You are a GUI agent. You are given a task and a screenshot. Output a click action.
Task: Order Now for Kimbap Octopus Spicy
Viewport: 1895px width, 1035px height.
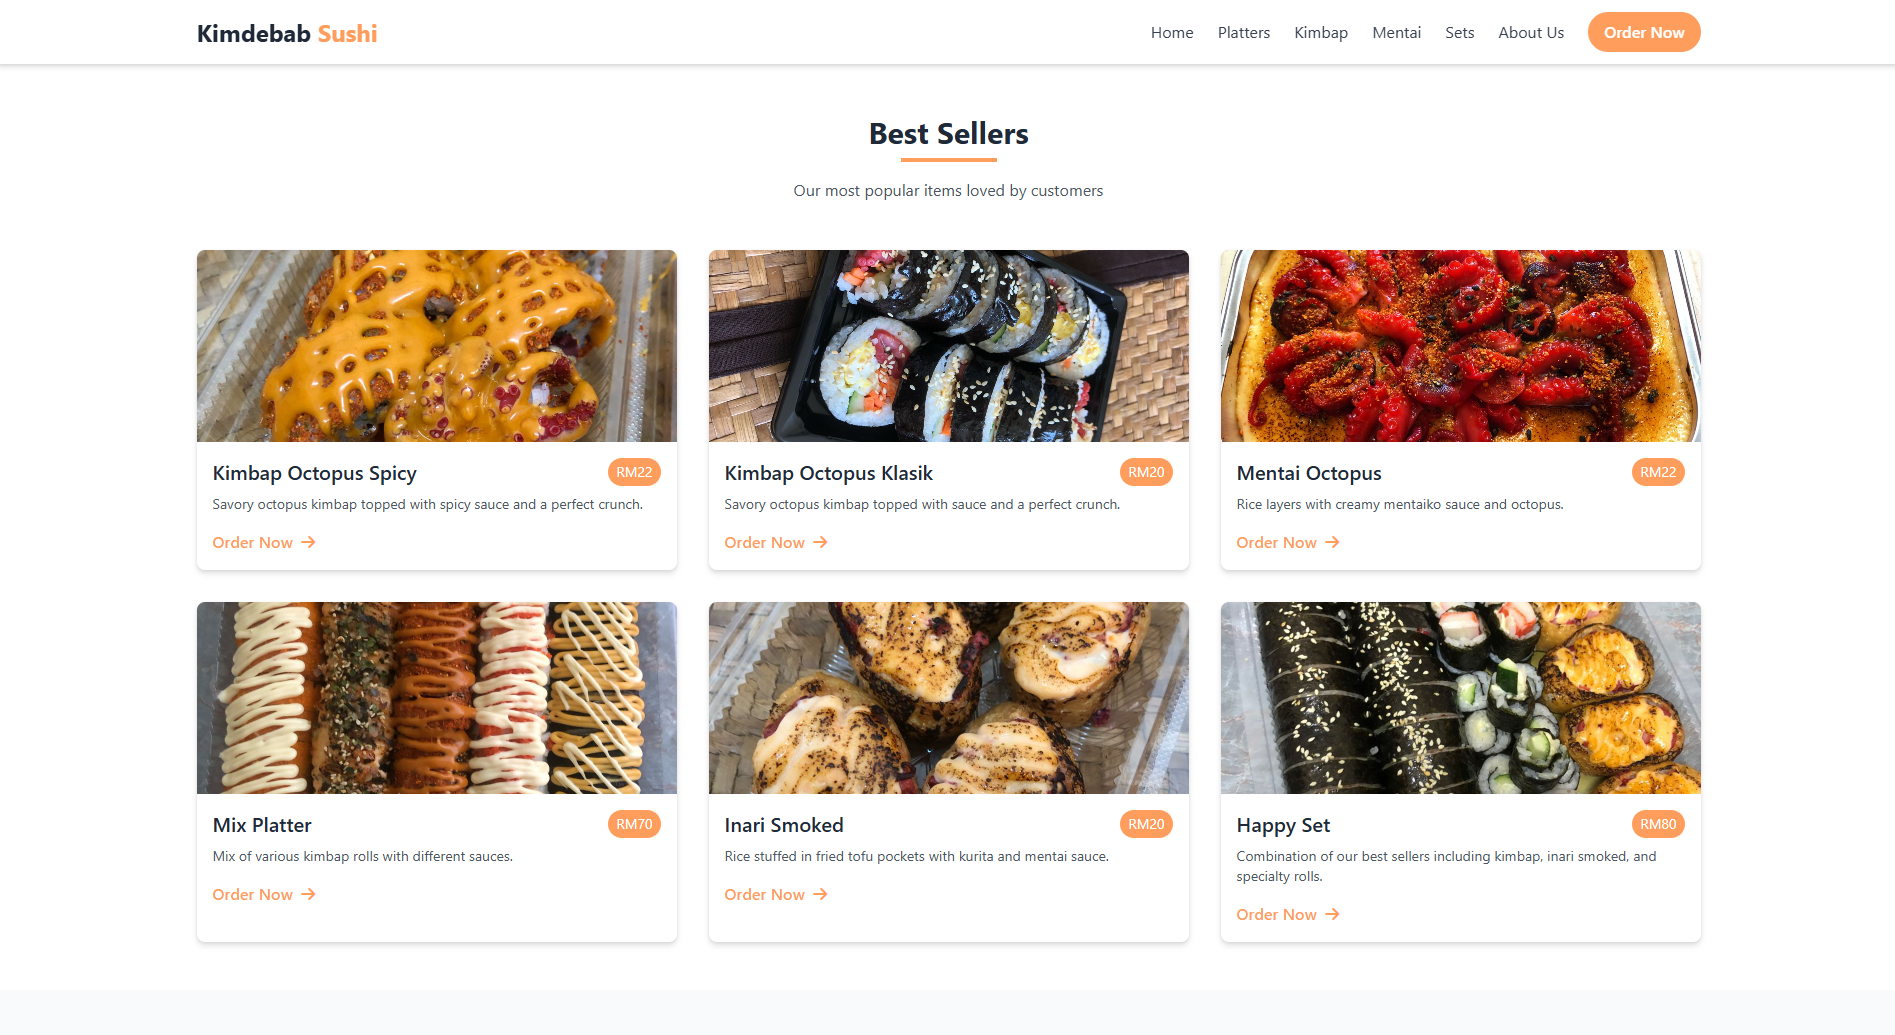tap(252, 542)
